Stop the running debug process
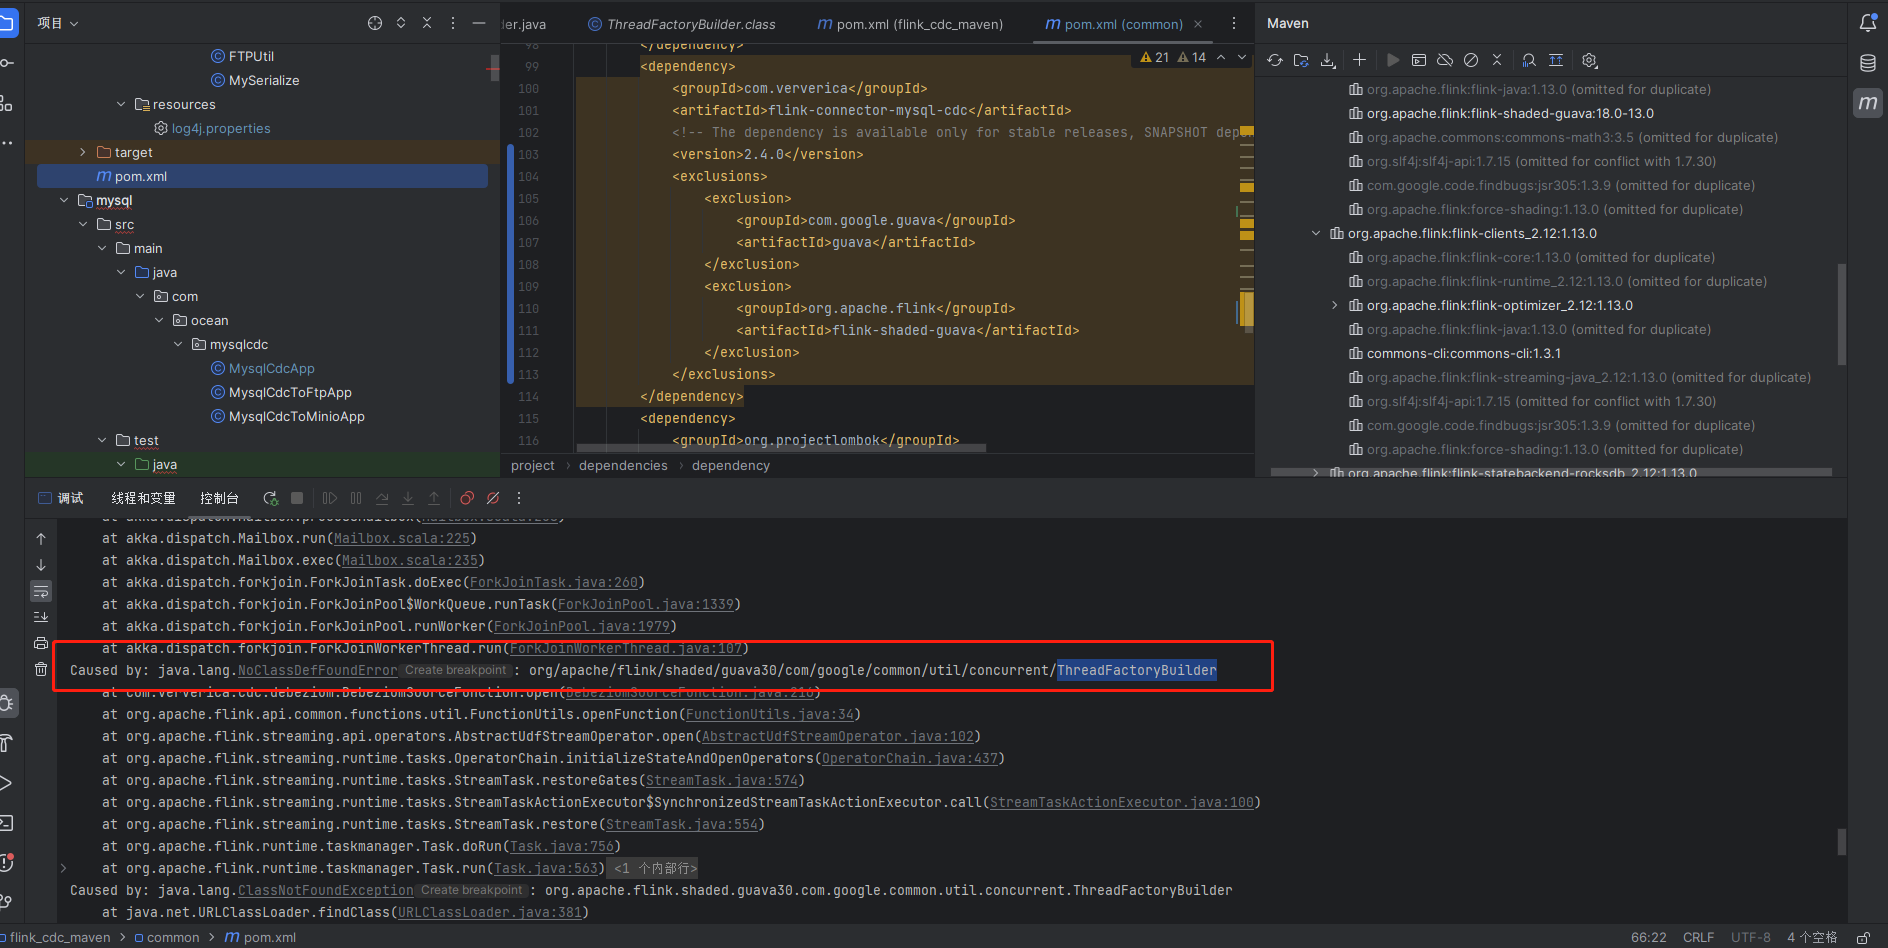1888x948 pixels. point(297,498)
